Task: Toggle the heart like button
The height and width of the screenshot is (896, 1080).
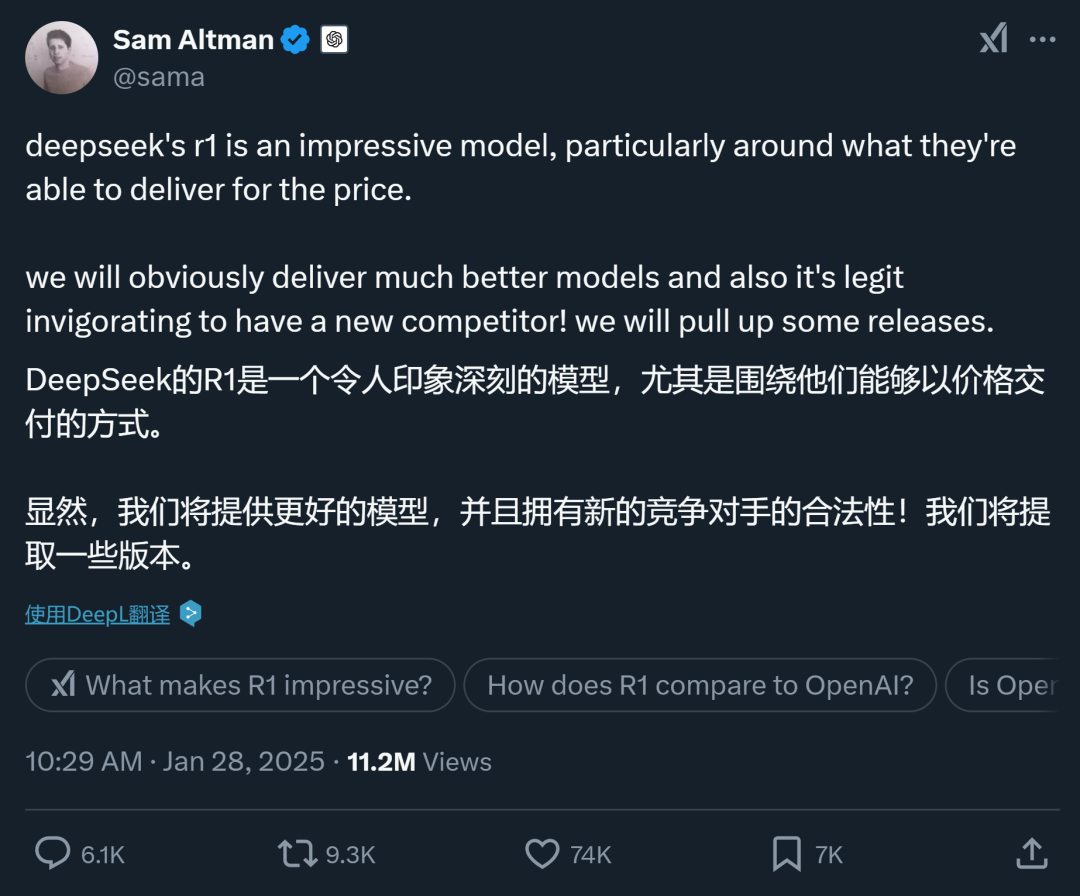Action: tap(542, 854)
